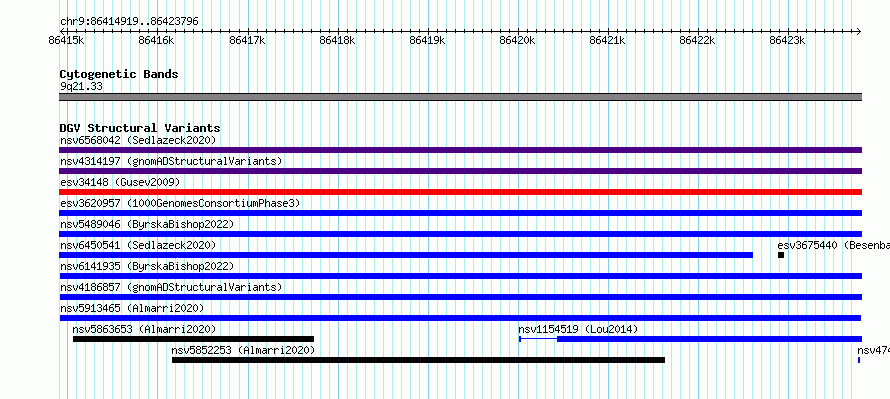Select the nsv5489046 blue variant bar
This screenshot has height=399, width=890.
tap(460, 234)
